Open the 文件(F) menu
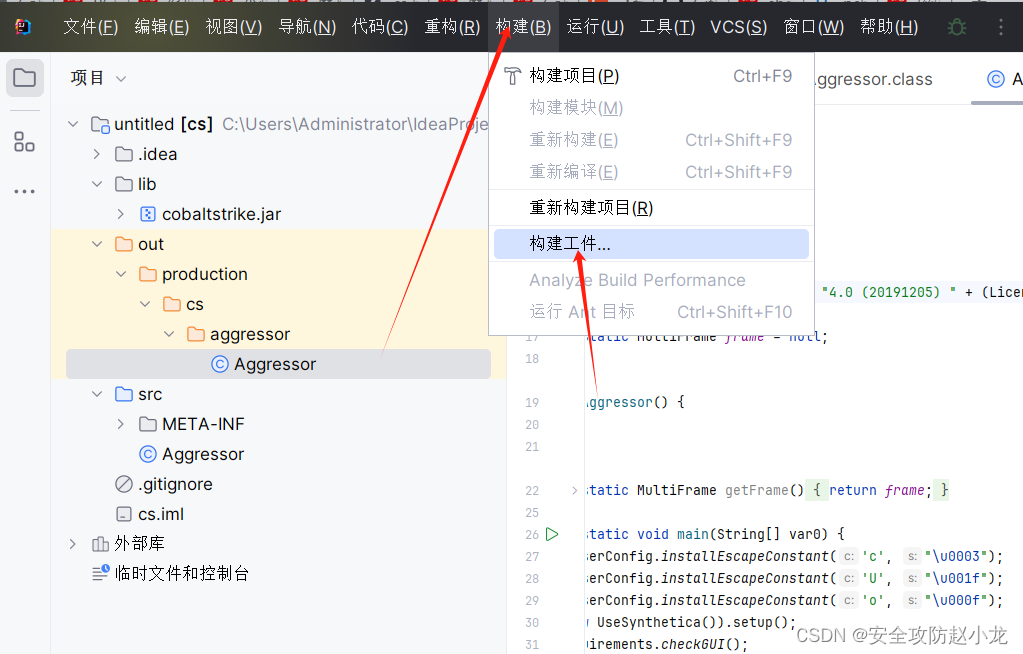1023x654 pixels. [x=90, y=27]
